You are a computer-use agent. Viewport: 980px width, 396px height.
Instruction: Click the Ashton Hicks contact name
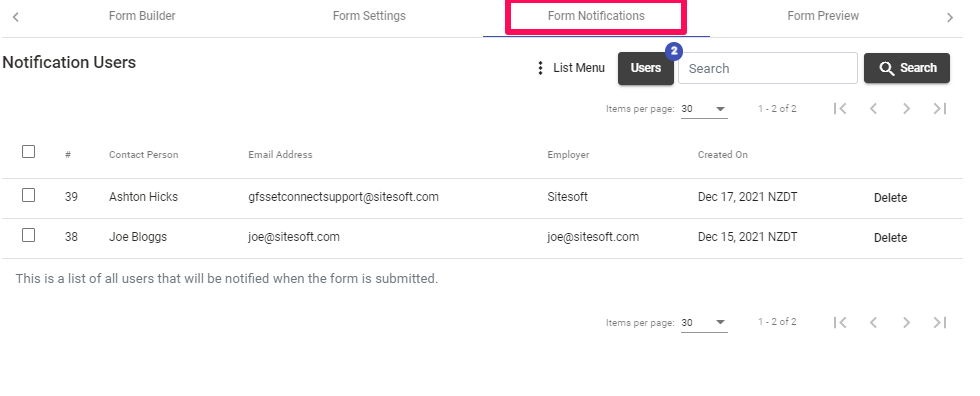pos(143,197)
